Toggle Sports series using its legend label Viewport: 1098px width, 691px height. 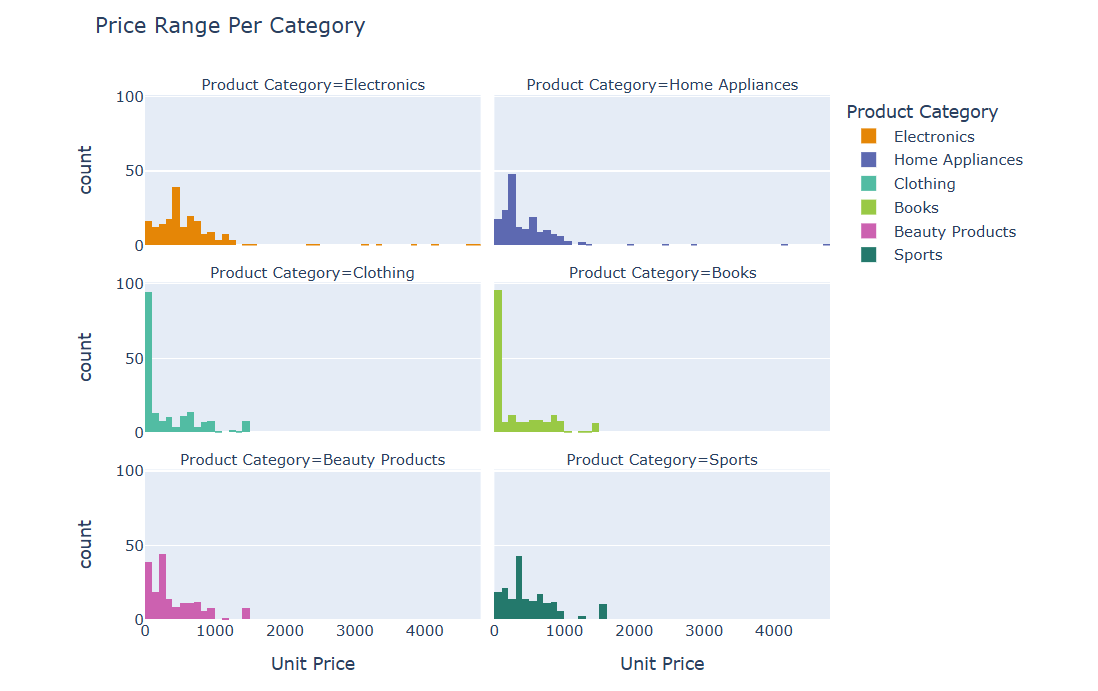[917, 255]
